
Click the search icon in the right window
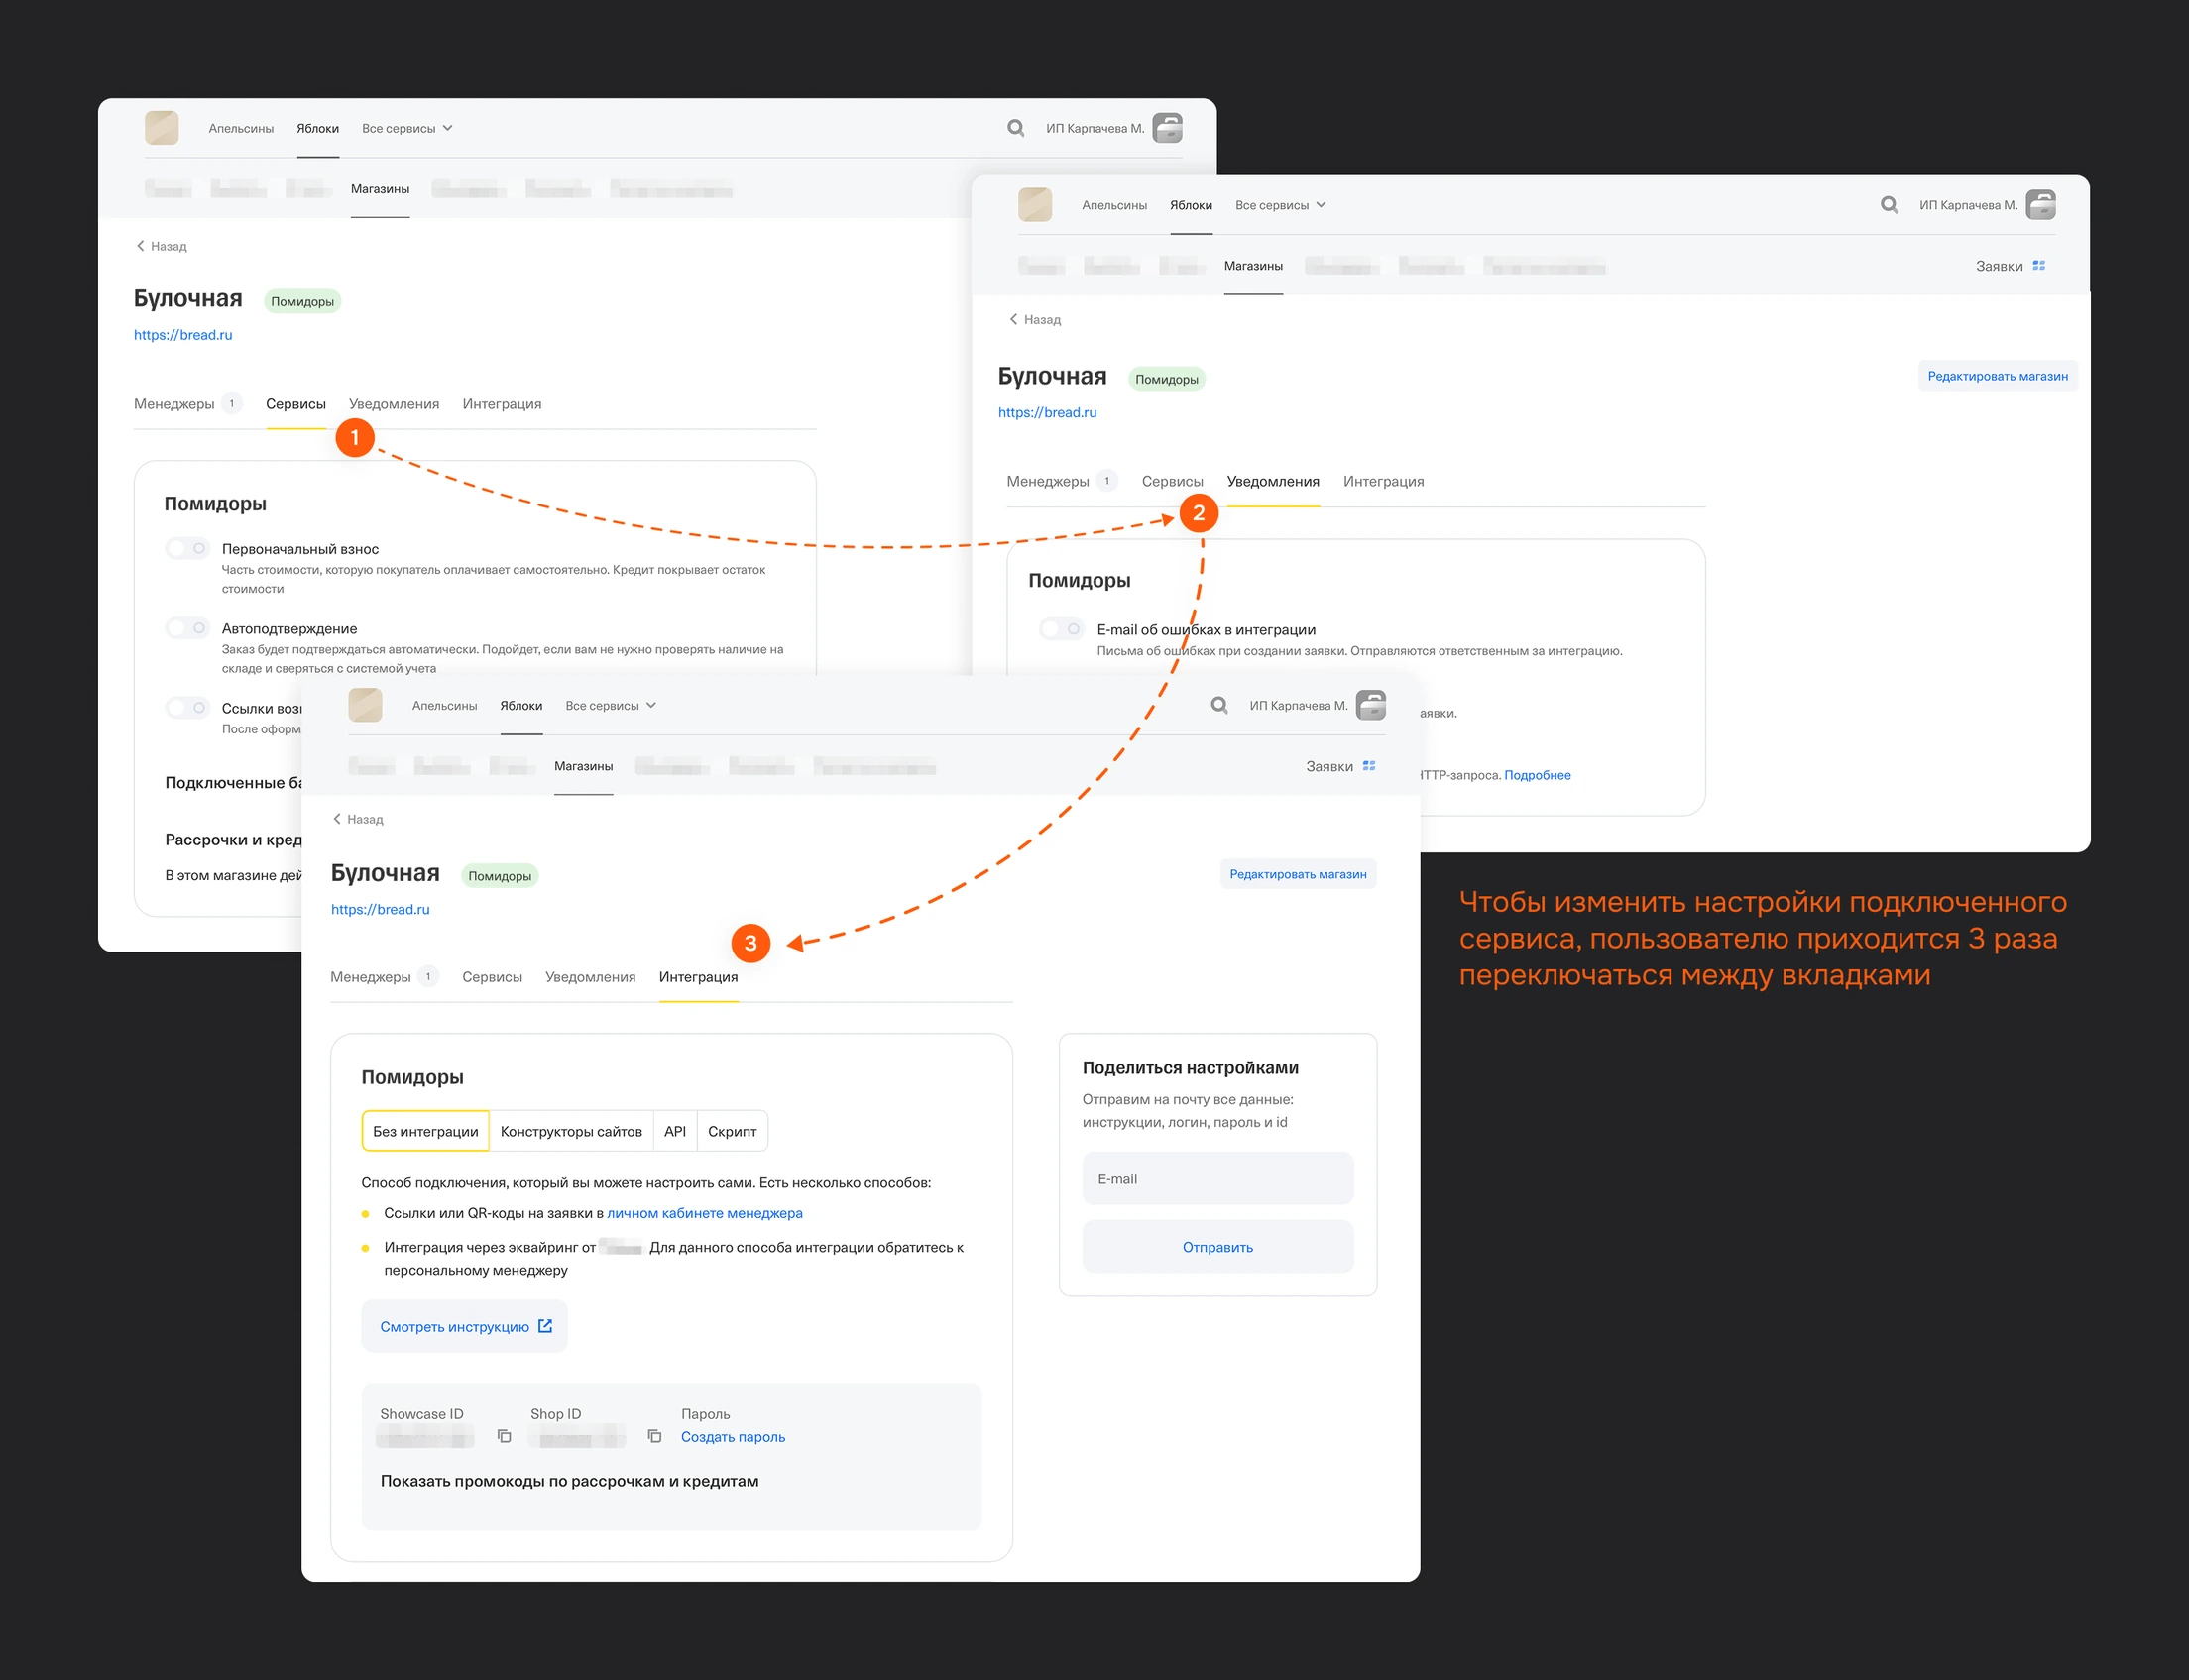click(x=1888, y=205)
